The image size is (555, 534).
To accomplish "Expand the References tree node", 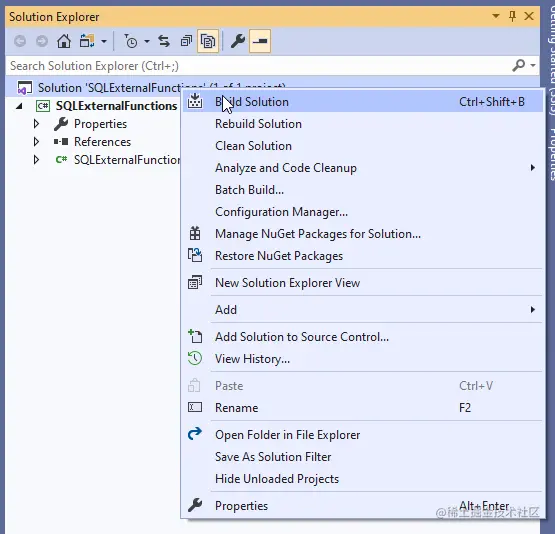I will [36, 142].
